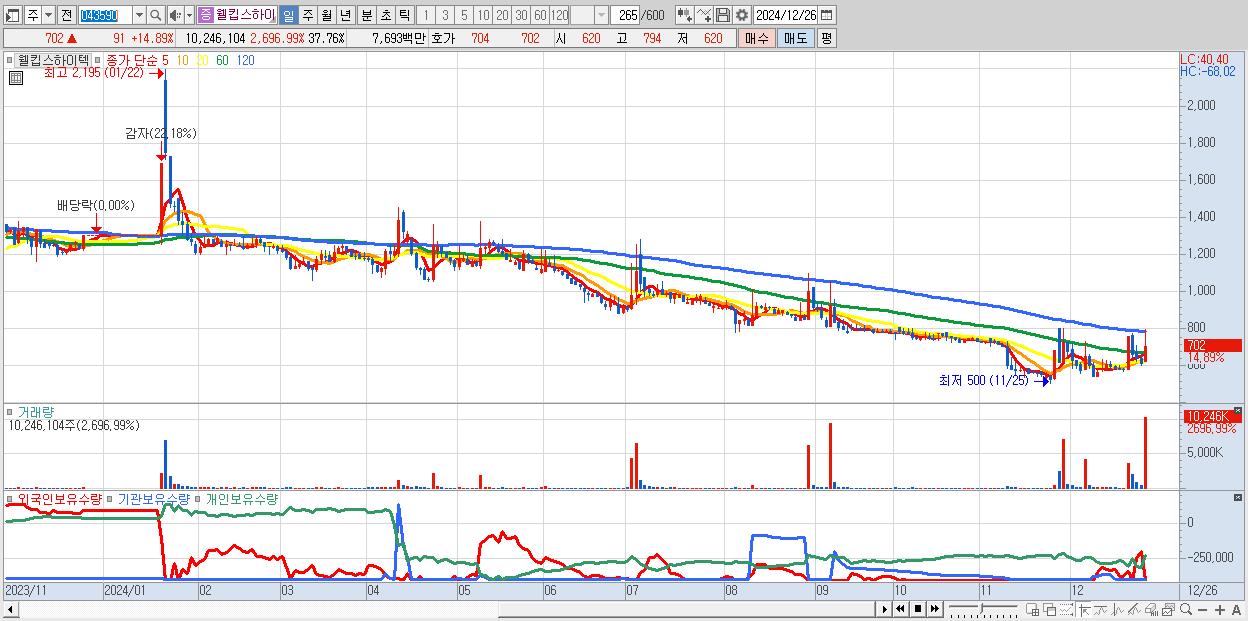Click the bottom zoom level slider

click(x=983, y=609)
